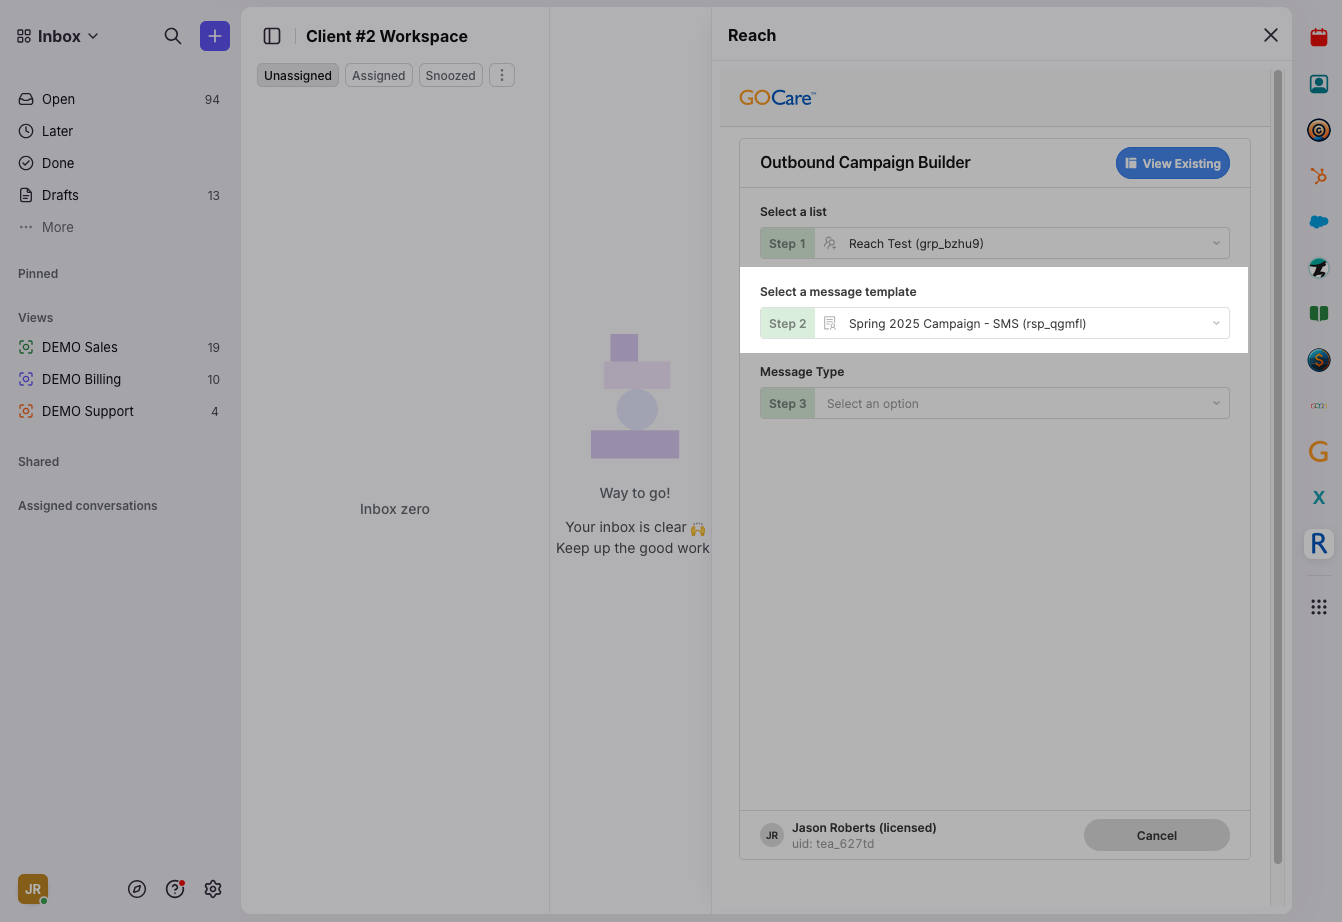
Task: Click the purple plus compose button
Action: point(215,36)
